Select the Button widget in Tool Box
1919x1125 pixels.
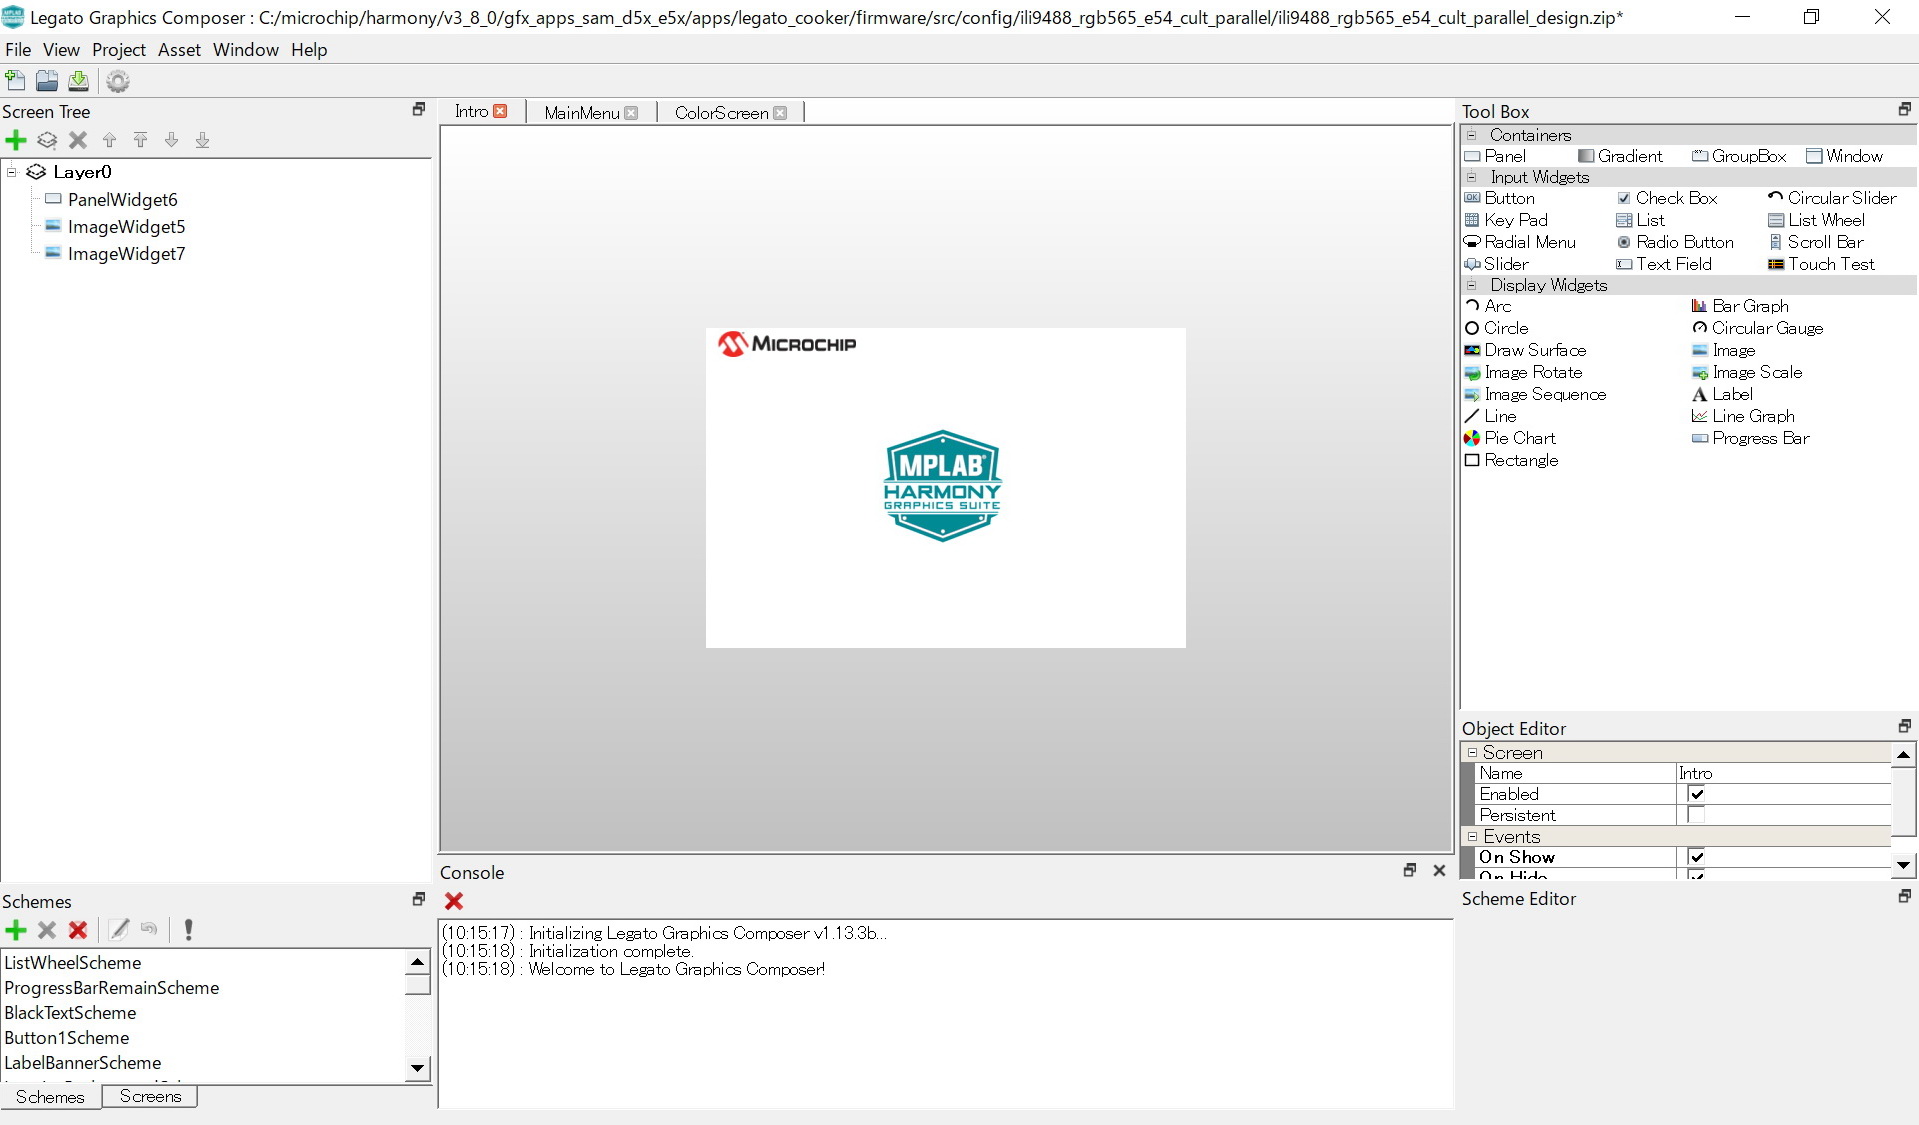click(x=1499, y=198)
